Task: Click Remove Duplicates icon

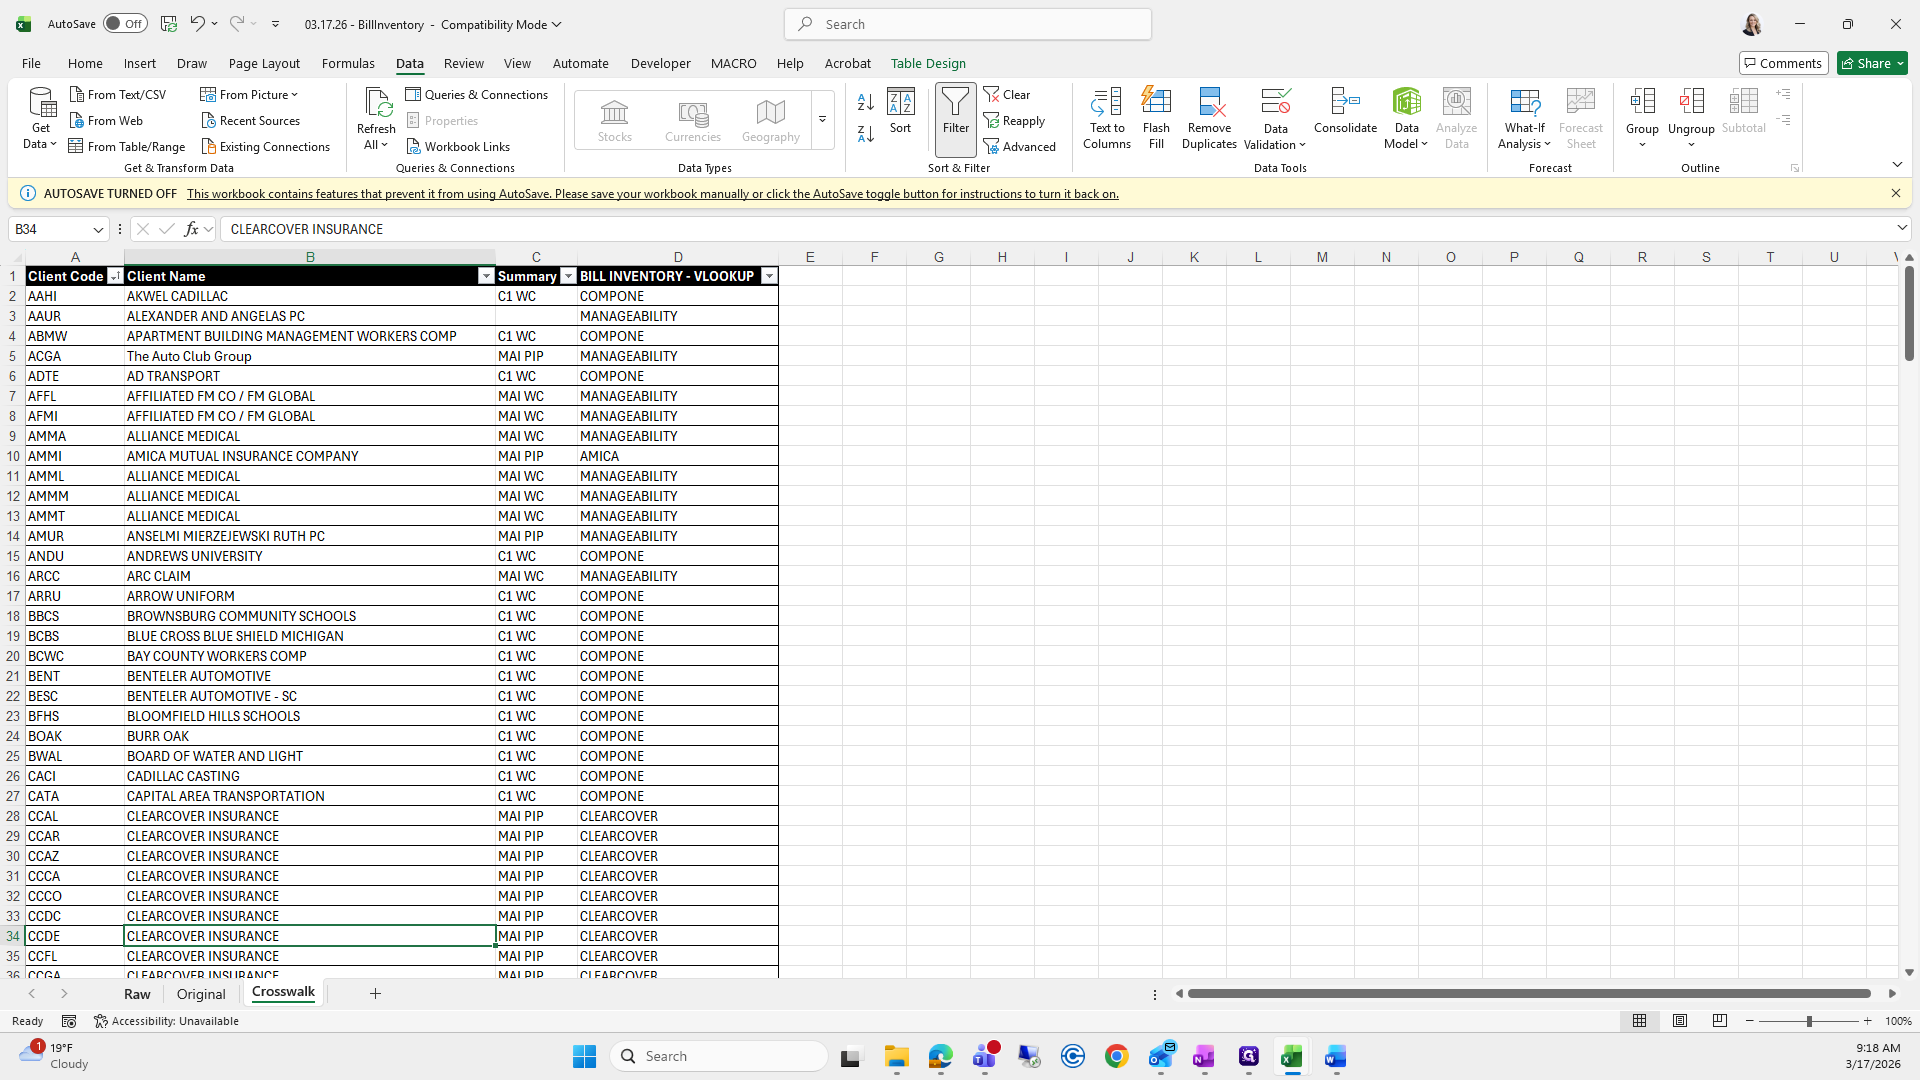Action: pos(1209,102)
